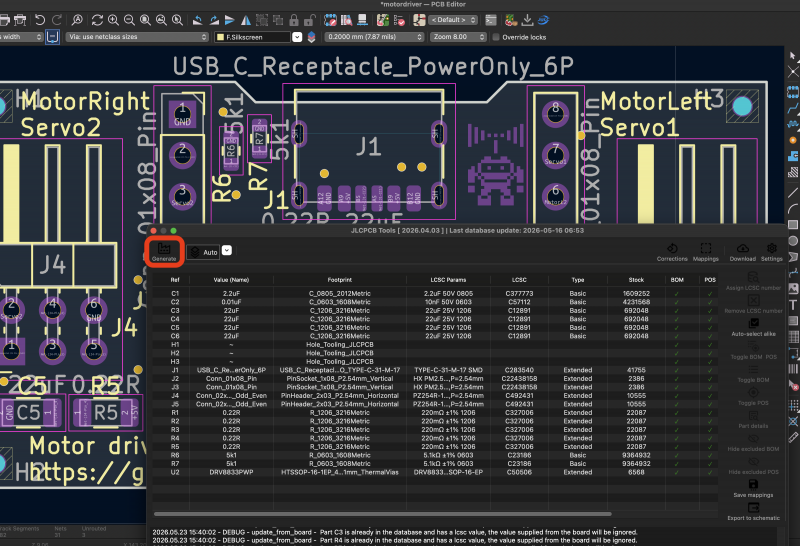Zoom to fit the board
Image resolution: width=800 pixels, height=546 pixels.
pos(145,20)
